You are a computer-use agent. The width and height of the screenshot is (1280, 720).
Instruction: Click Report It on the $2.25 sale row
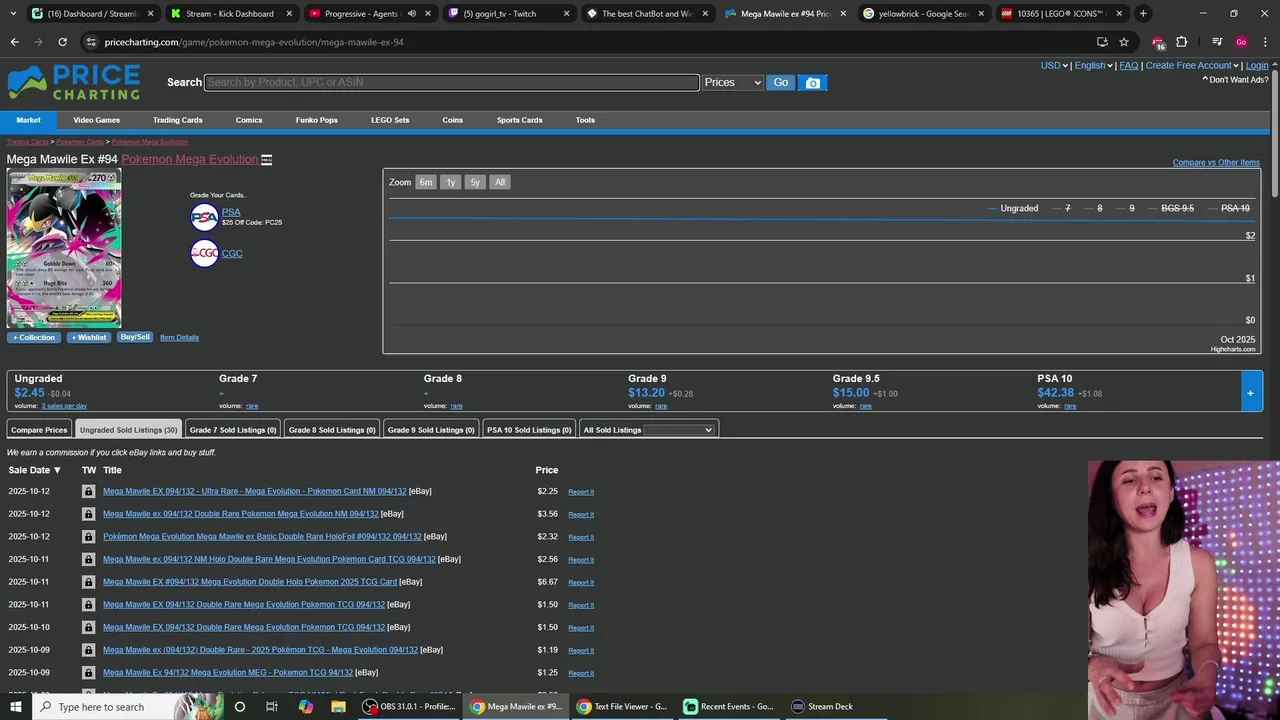coord(581,492)
